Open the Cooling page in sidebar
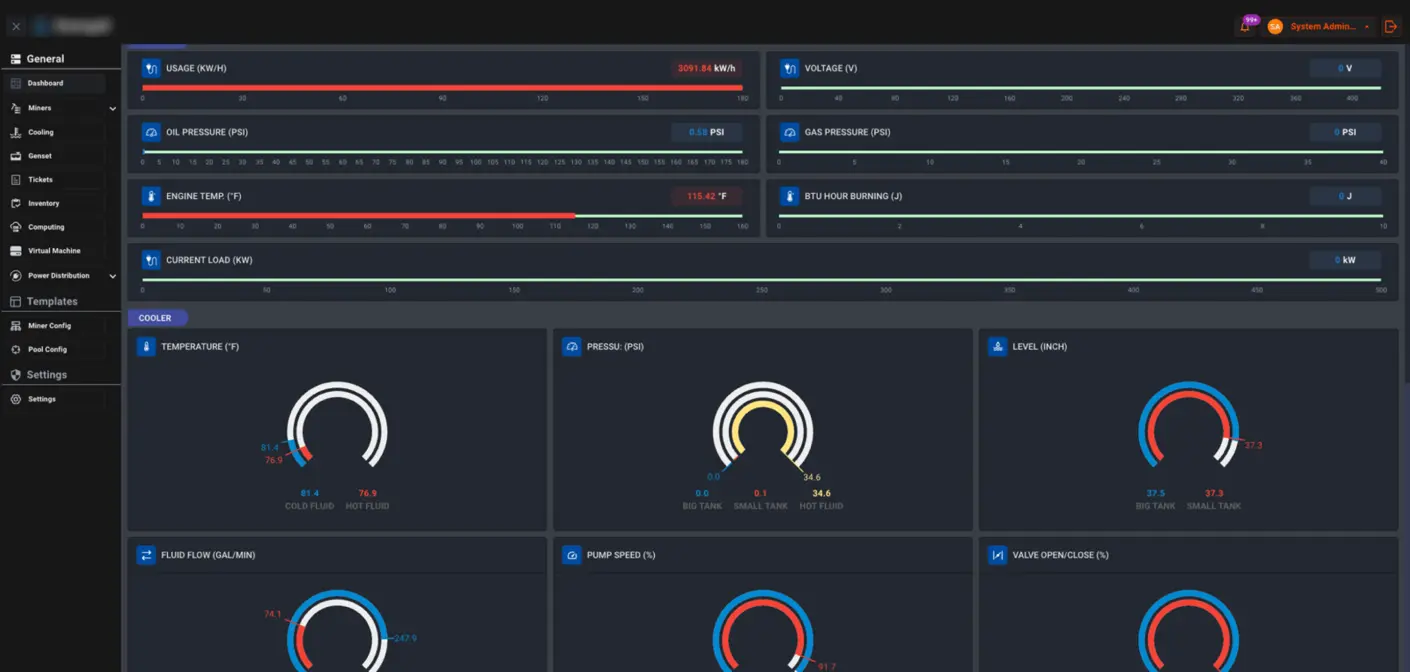 pyautogui.click(x=40, y=132)
